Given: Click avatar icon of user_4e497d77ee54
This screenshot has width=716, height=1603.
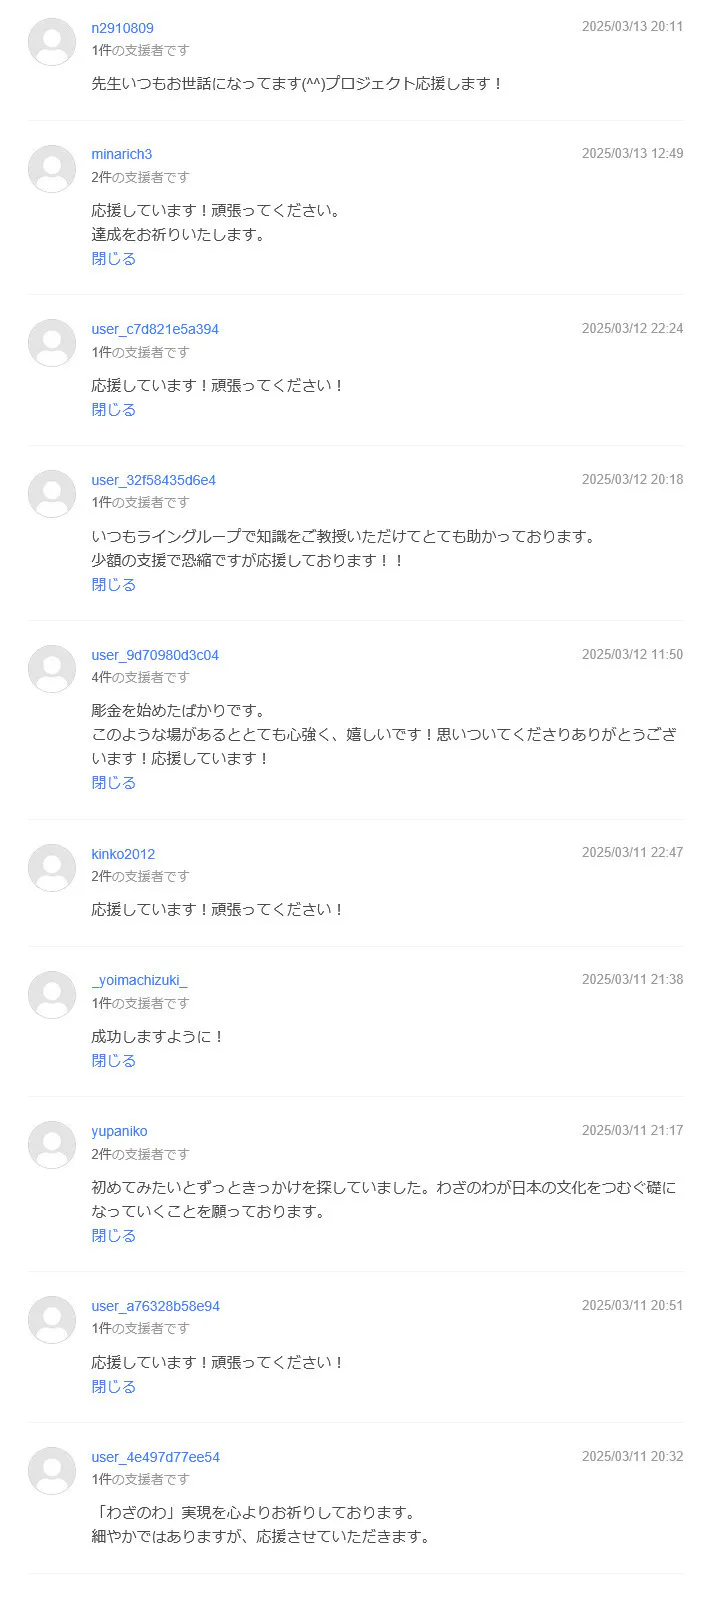Looking at the screenshot, I should (52, 1471).
